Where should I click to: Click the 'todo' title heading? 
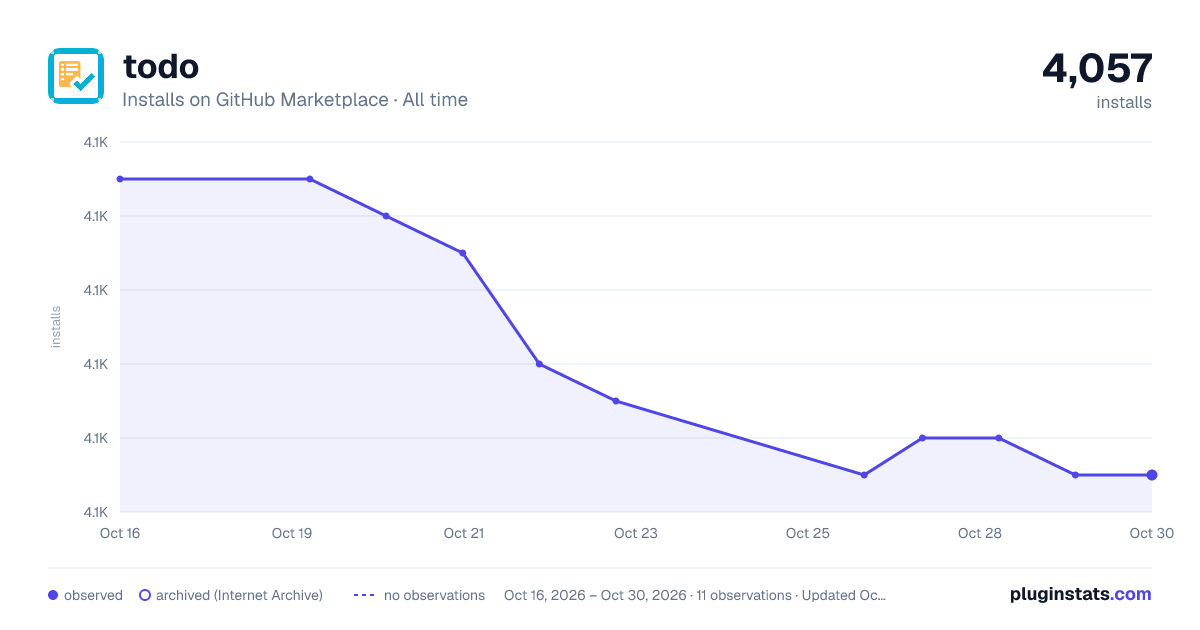[x=161, y=66]
